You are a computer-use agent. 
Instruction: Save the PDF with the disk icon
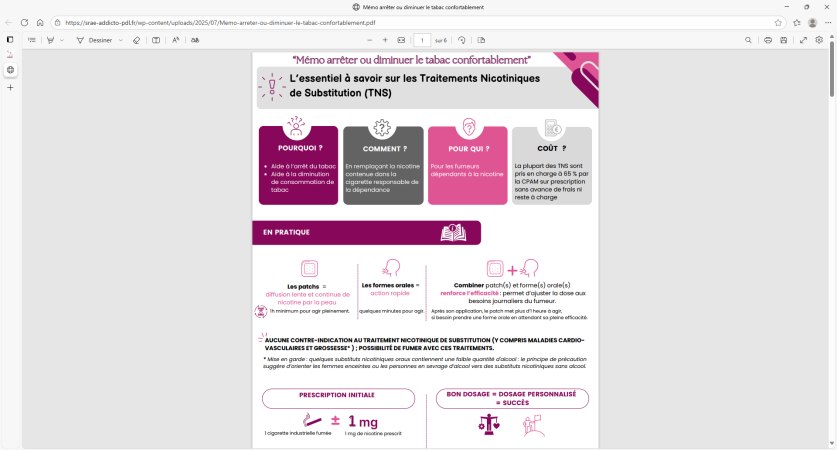pos(784,40)
